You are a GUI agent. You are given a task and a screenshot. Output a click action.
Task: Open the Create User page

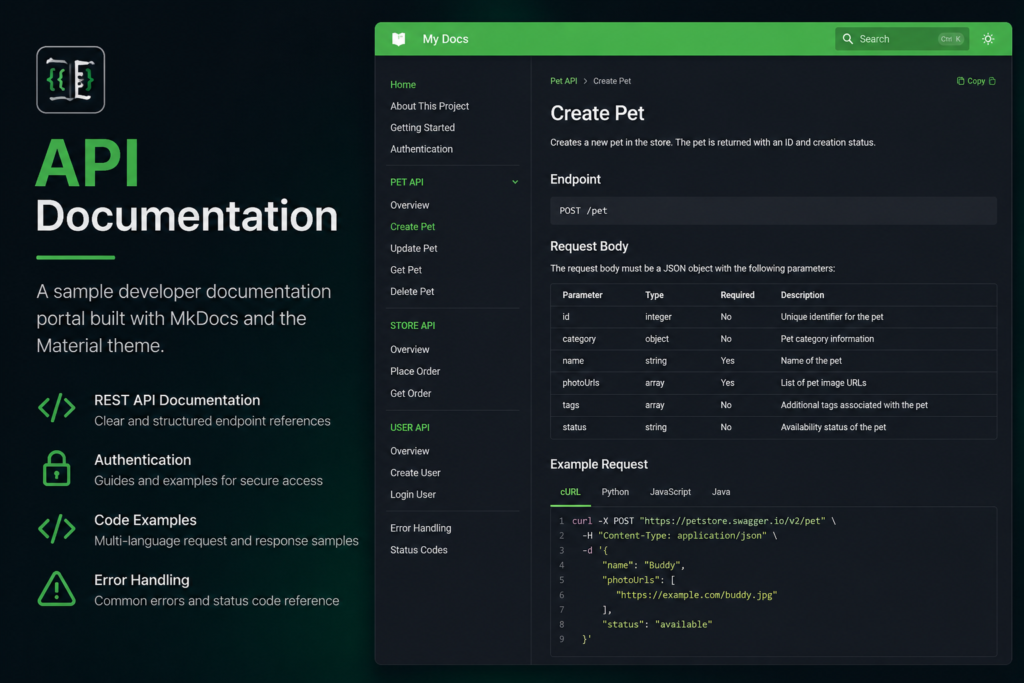click(415, 473)
